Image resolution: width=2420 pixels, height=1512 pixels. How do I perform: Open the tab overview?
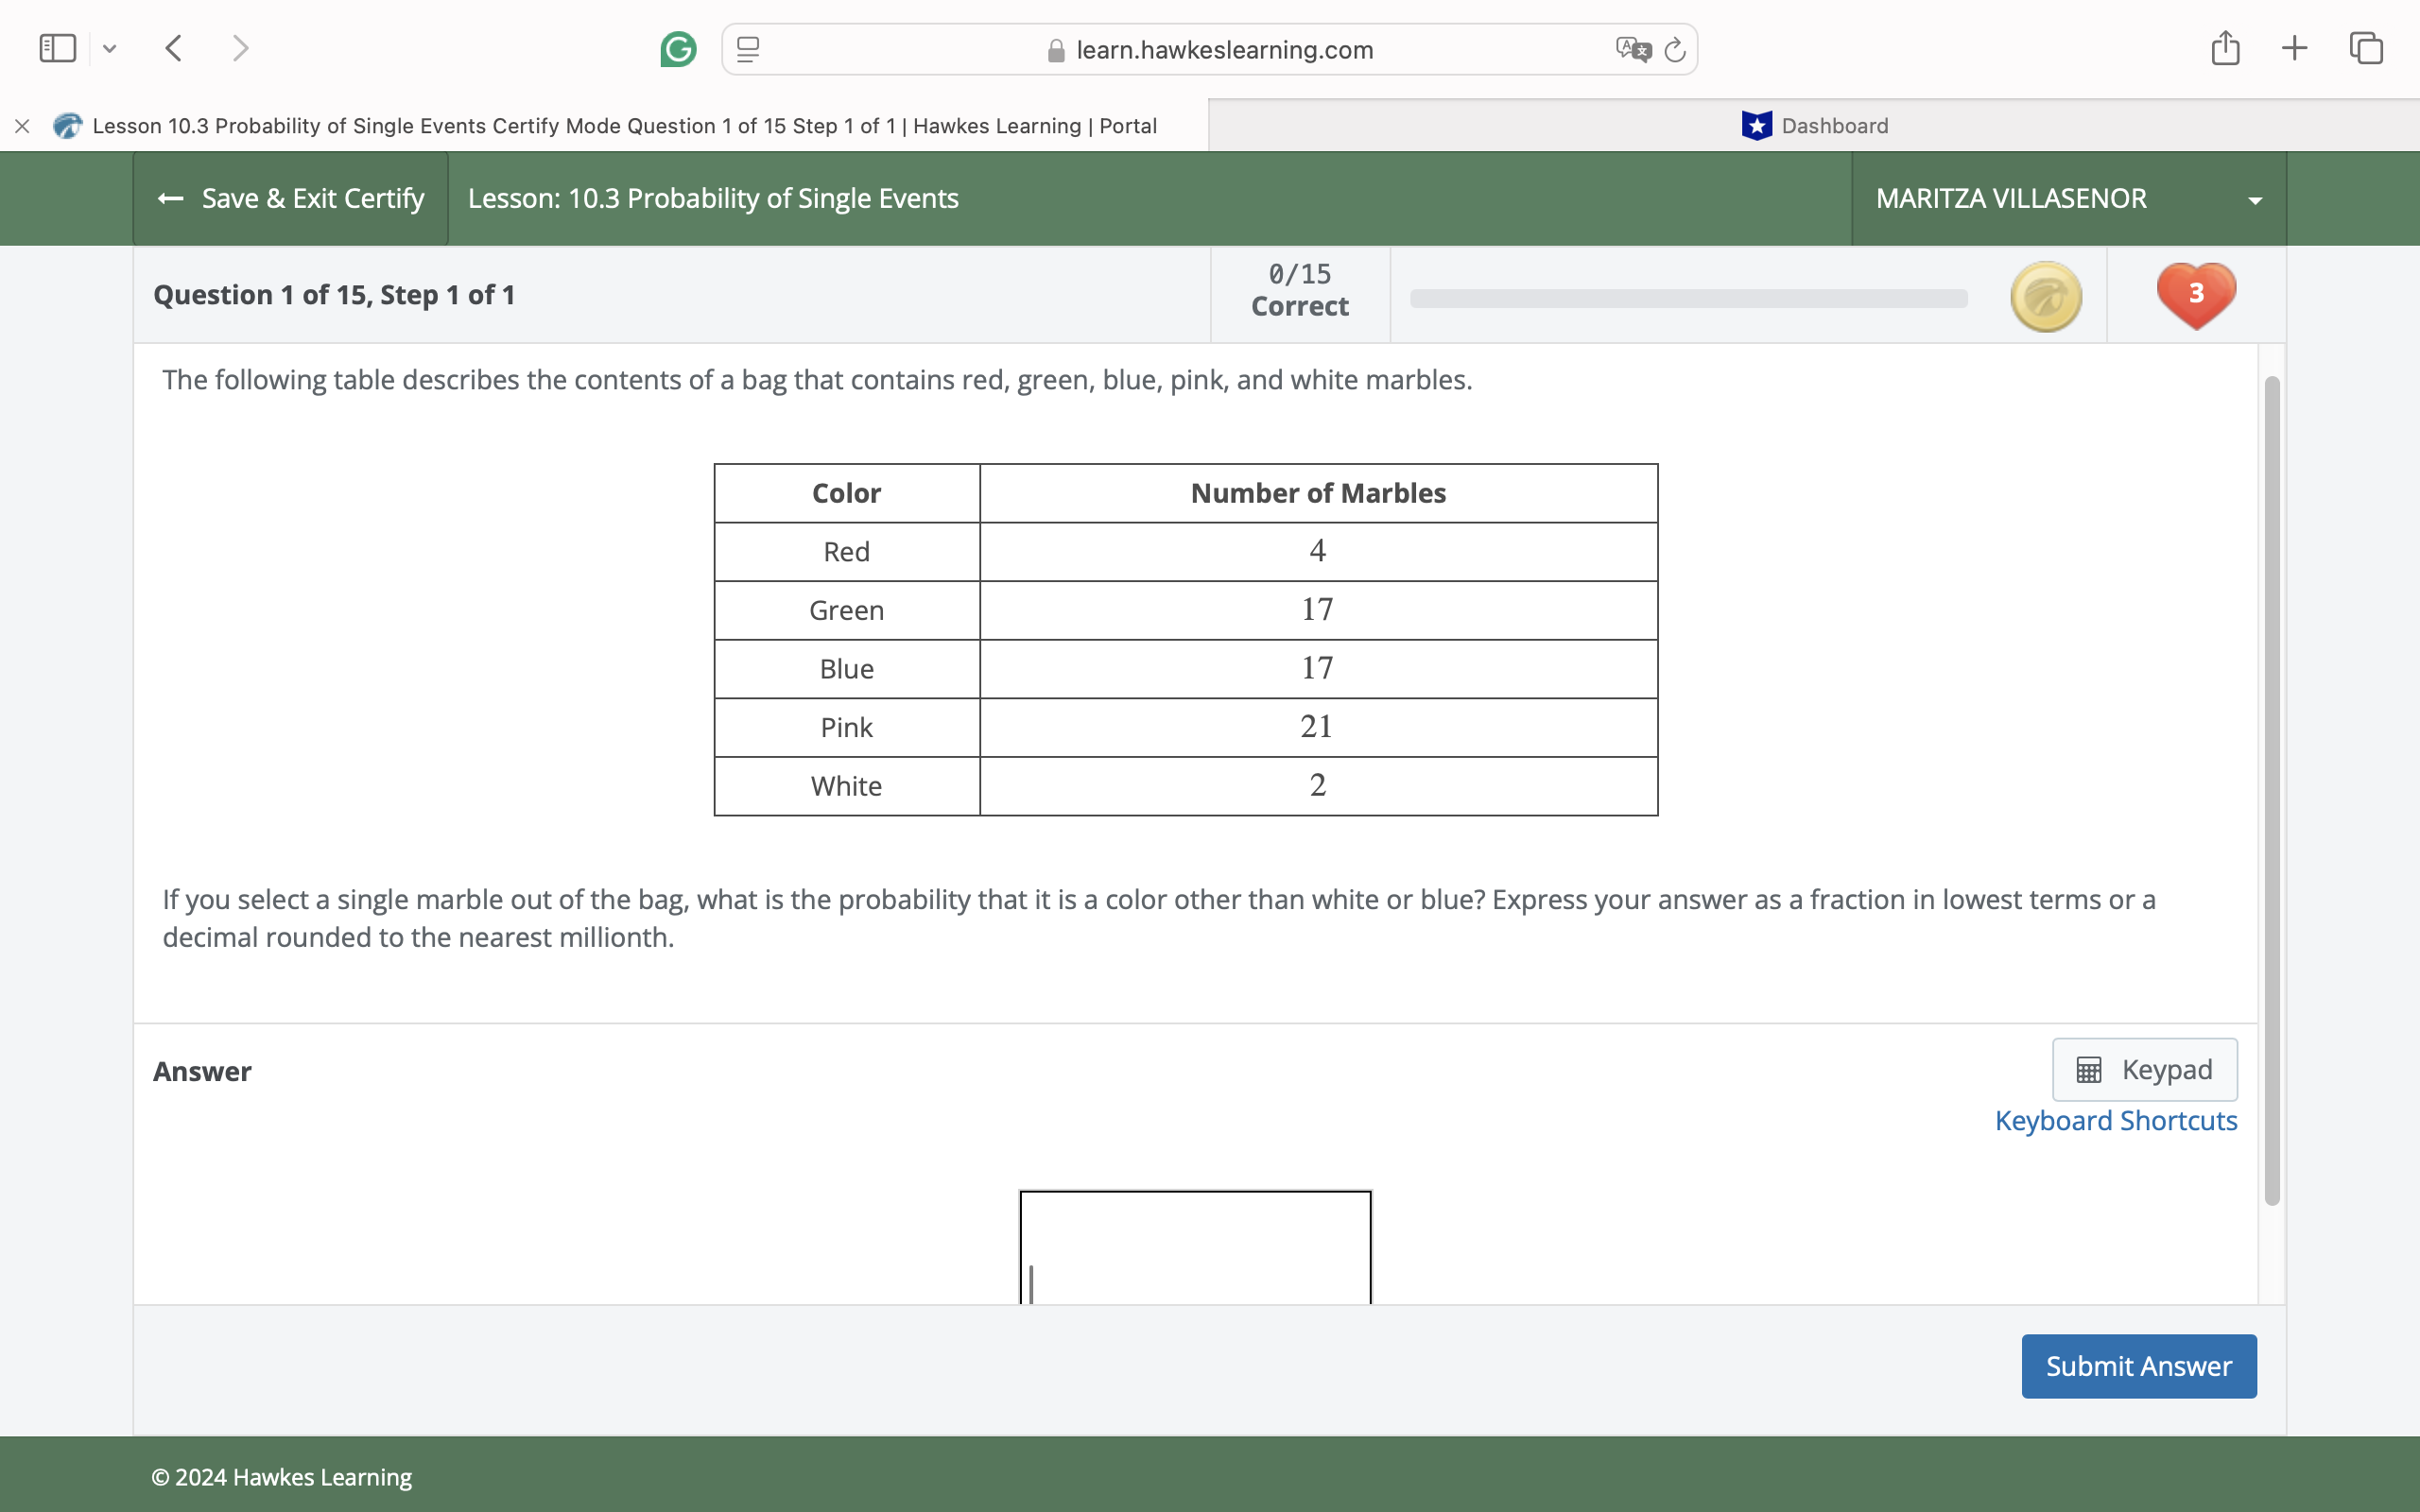coord(2366,47)
